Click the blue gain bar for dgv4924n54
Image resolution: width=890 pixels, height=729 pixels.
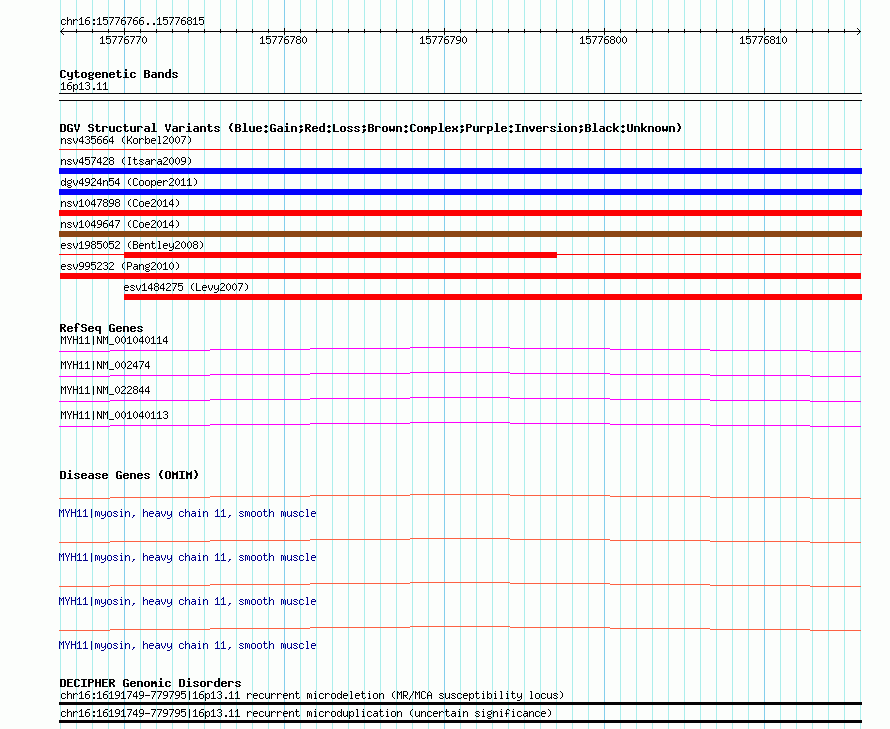tap(460, 192)
